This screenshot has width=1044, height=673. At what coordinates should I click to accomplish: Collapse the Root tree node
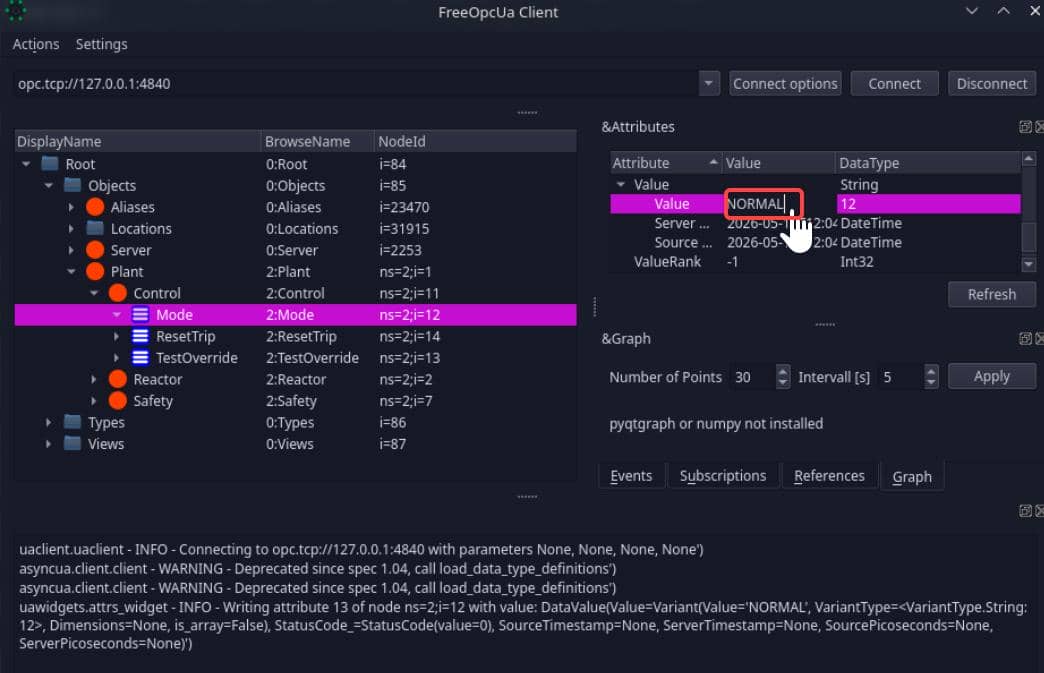[26, 164]
